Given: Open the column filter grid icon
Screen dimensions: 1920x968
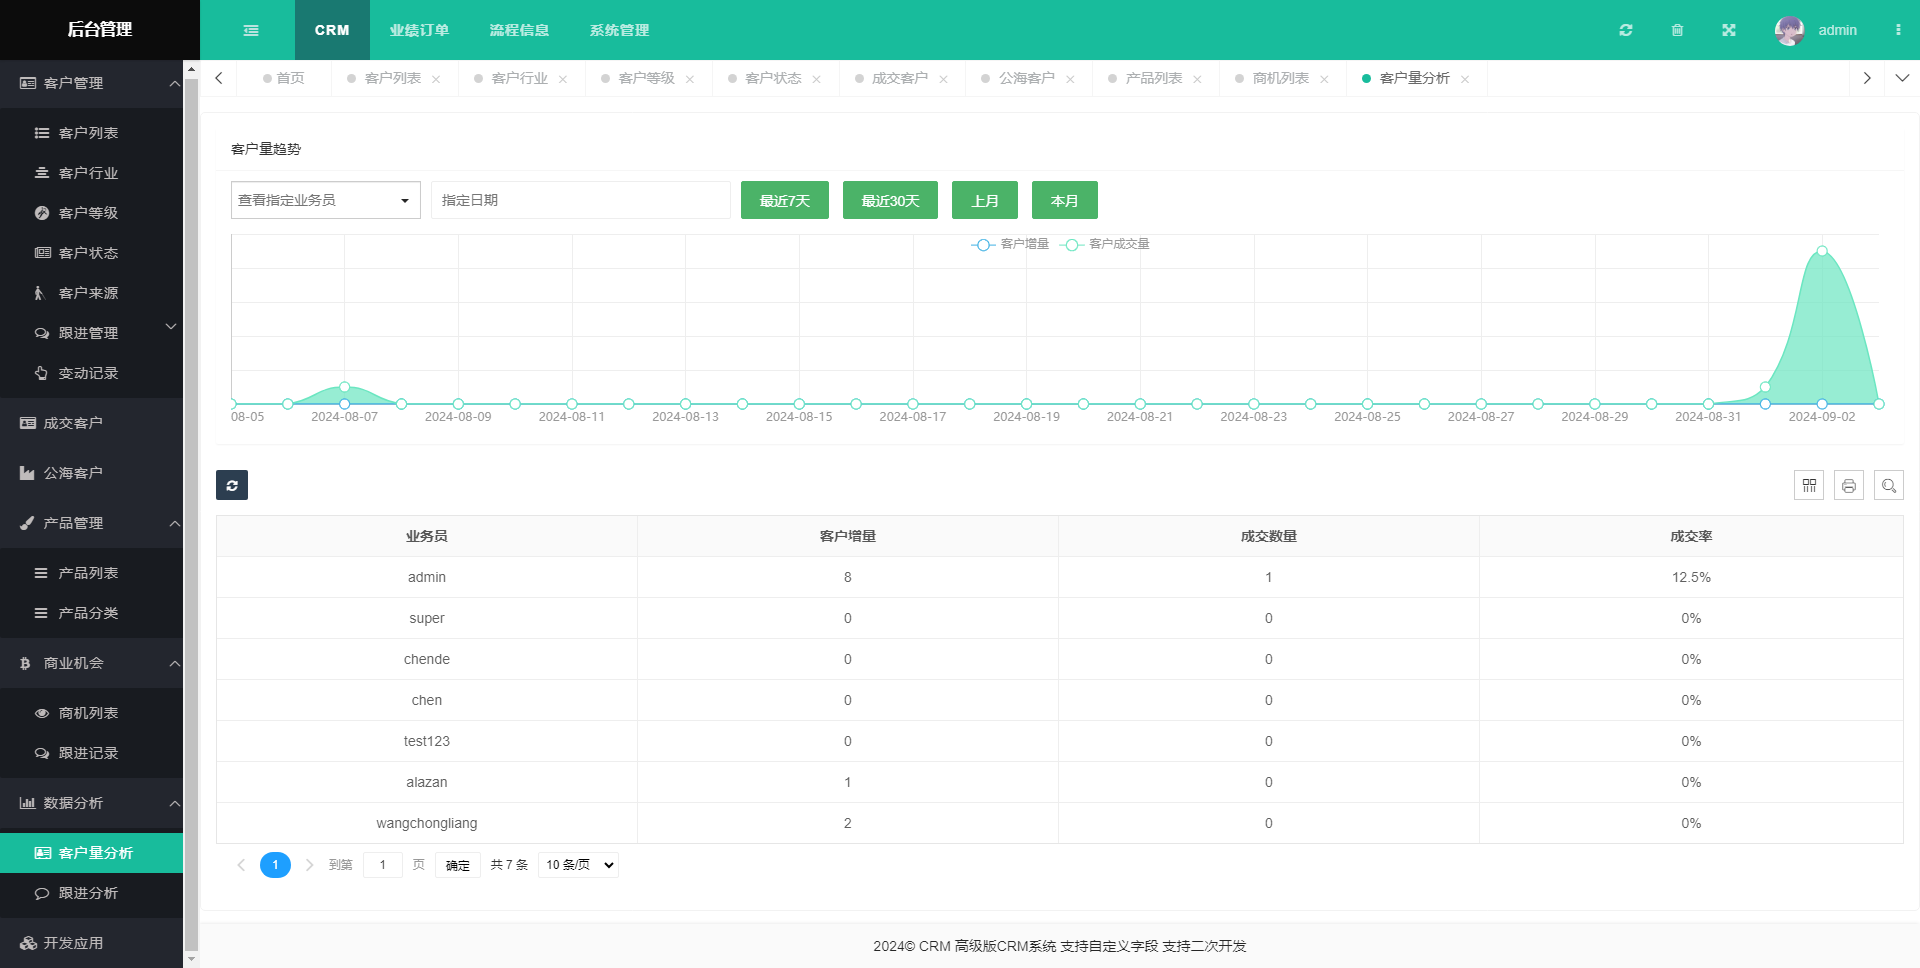Looking at the screenshot, I should click(x=1809, y=485).
